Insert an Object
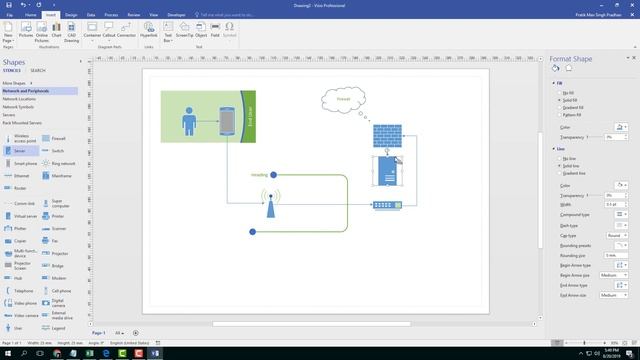The image size is (640, 360). (201, 30)
